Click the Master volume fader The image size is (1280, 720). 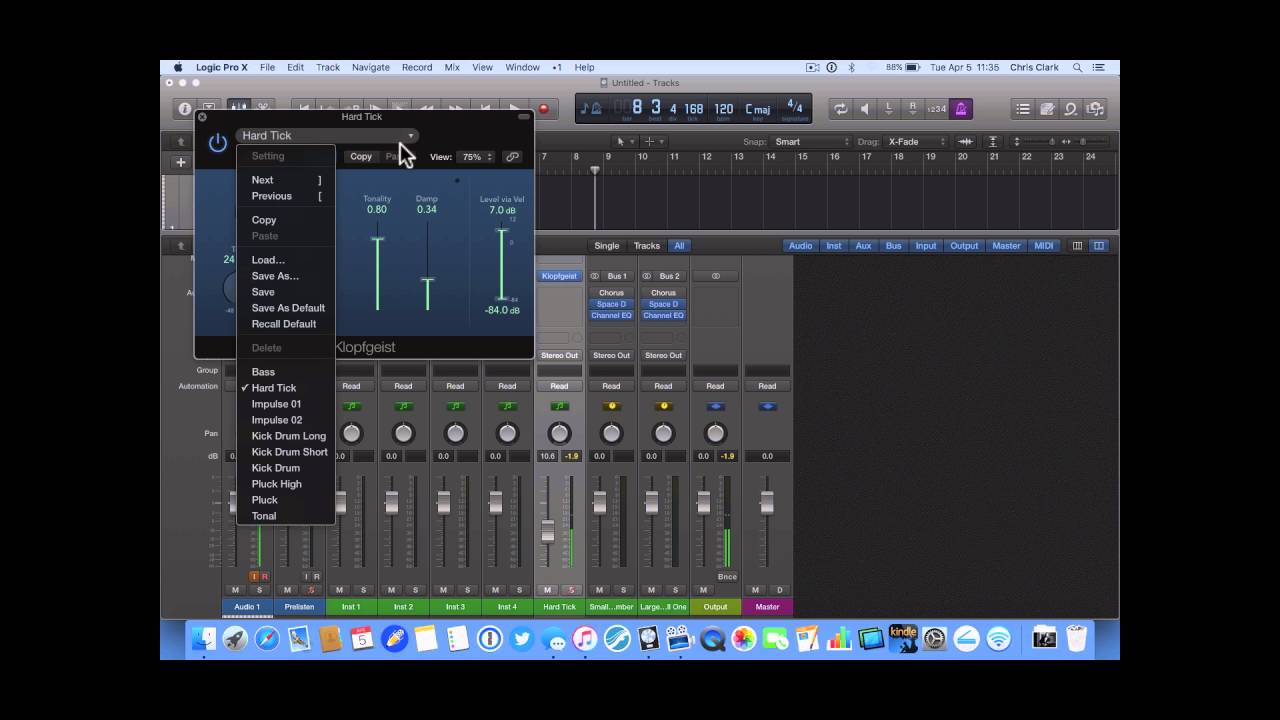tap(767, 502)
